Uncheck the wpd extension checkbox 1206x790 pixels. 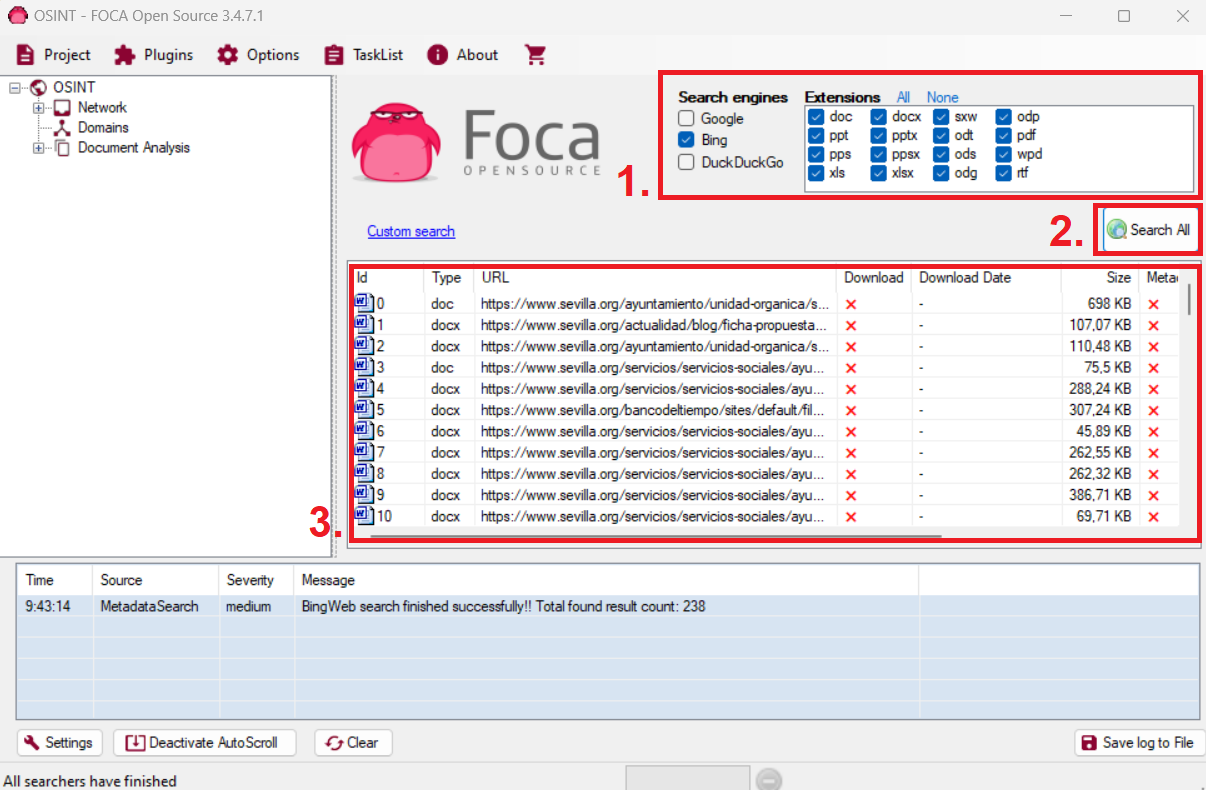click(1003, 154)
